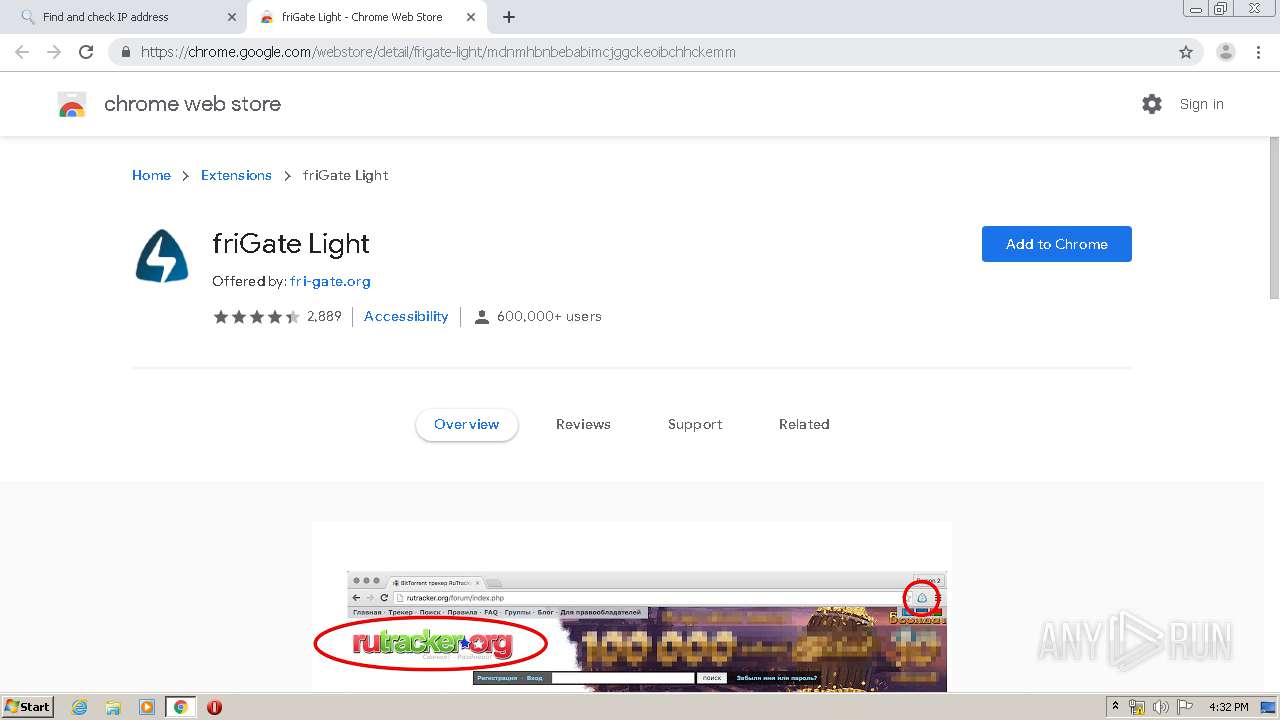Click the rutracker screenshot preview image
The width and height of the screenshot is (1280, 720).
631,606
